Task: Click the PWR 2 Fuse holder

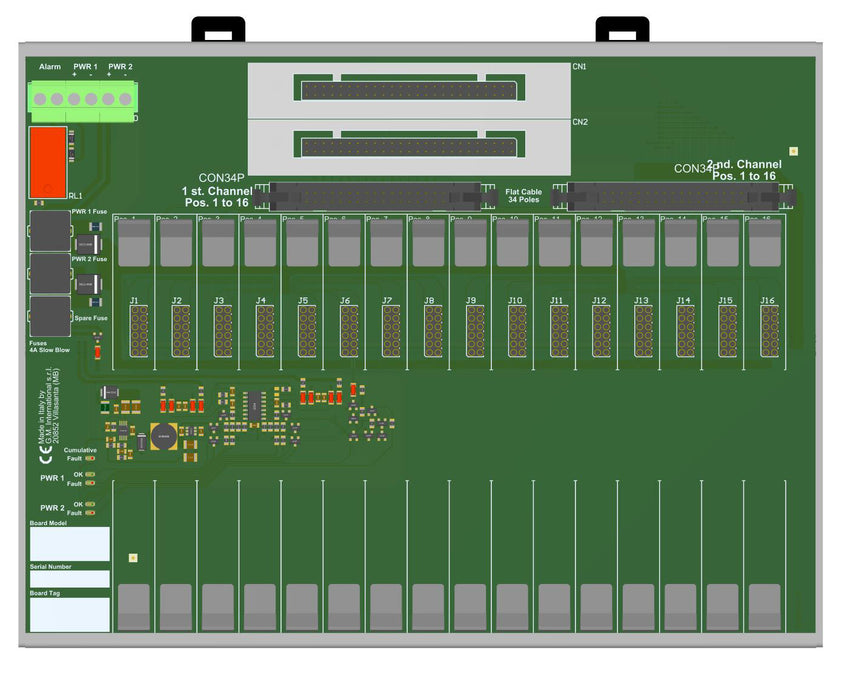Action: pyautogui.click(x=50, y=273)
